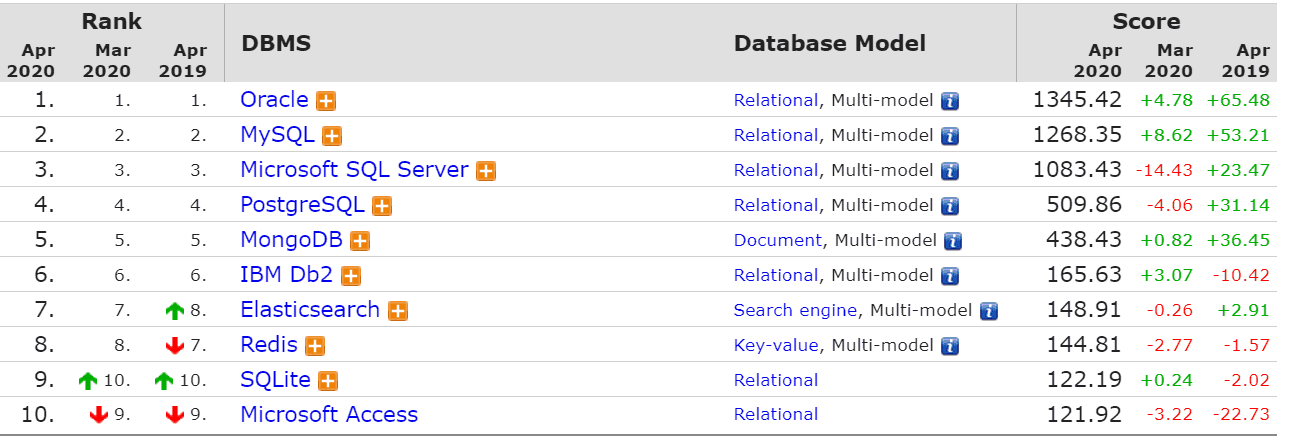This screenshot has width=1290, height=436.
Task: Click the orange plus icon beside MongoDB
Action: [x=360, y=241]
